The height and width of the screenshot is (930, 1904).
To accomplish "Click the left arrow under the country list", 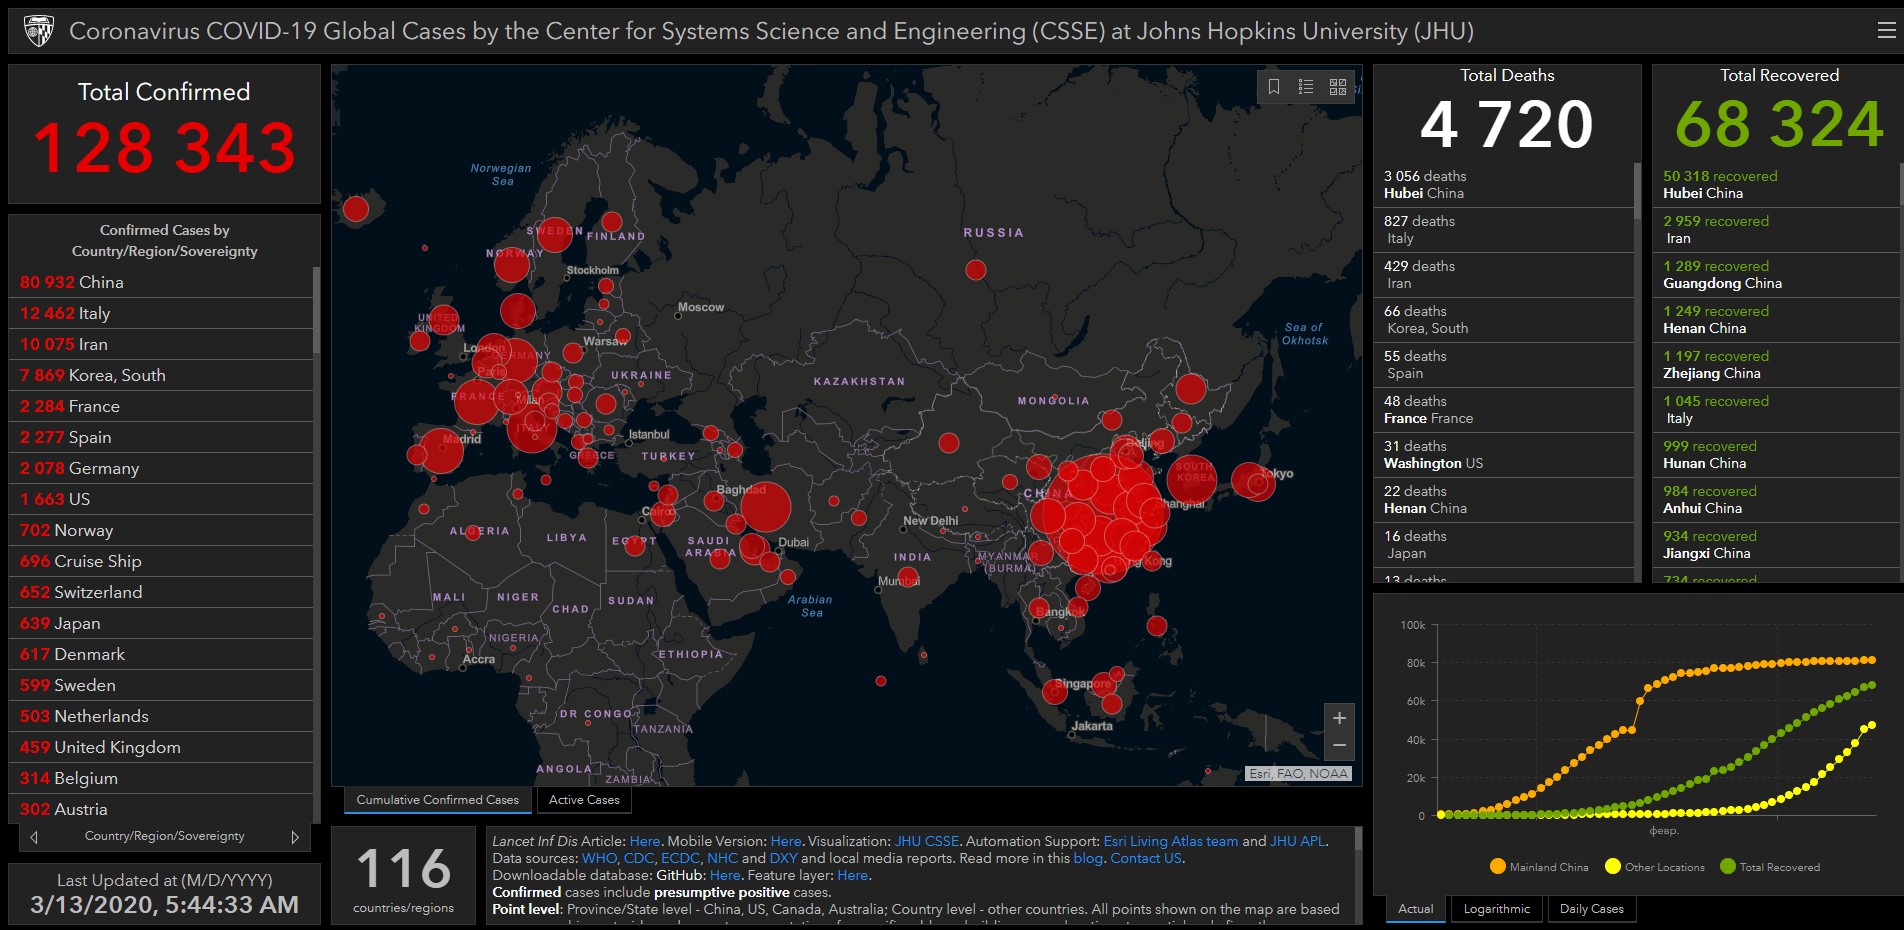I will click(x=34, y=837).
